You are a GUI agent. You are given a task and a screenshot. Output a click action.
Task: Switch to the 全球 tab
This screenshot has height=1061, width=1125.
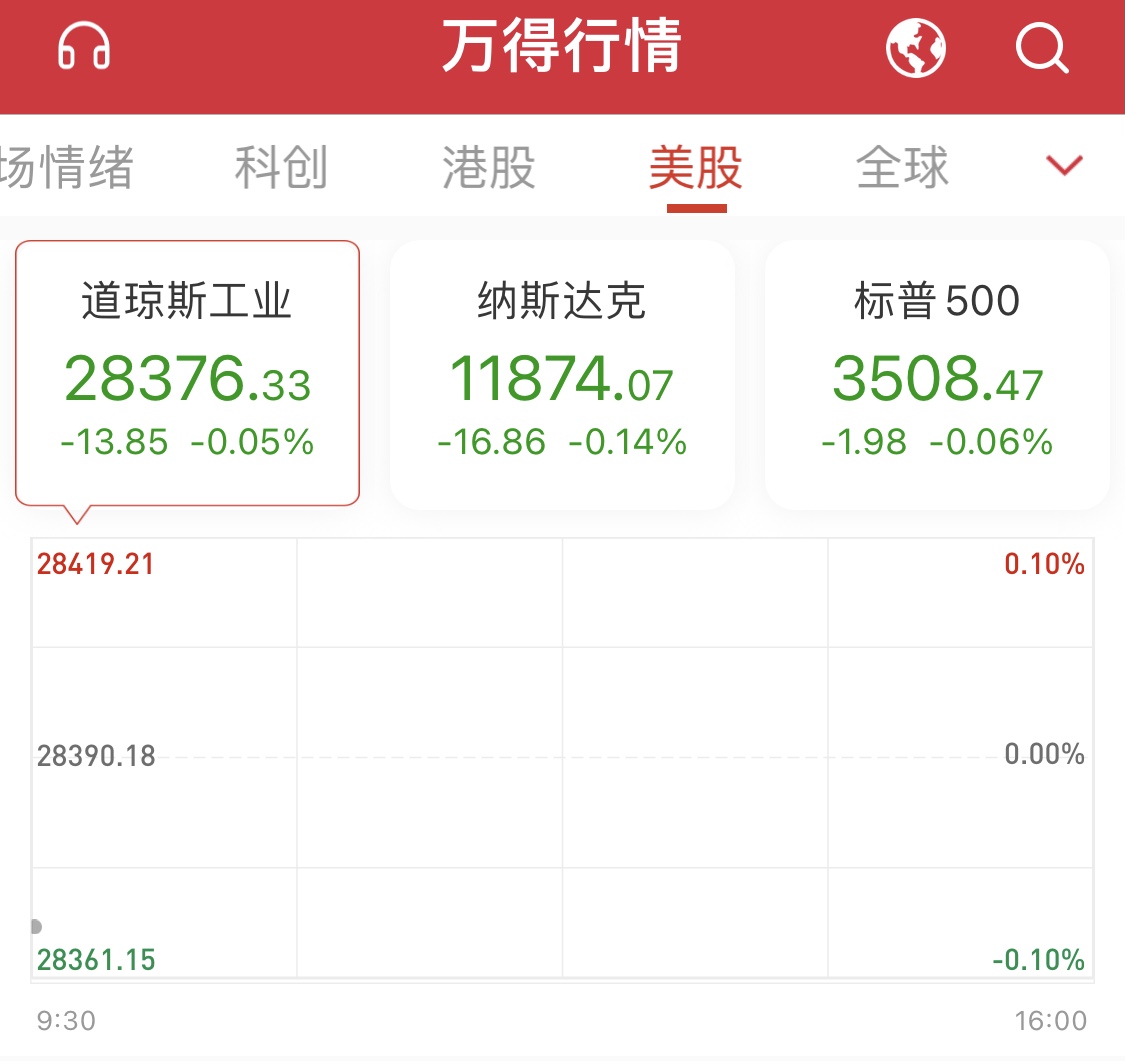[x=902, y=167]
